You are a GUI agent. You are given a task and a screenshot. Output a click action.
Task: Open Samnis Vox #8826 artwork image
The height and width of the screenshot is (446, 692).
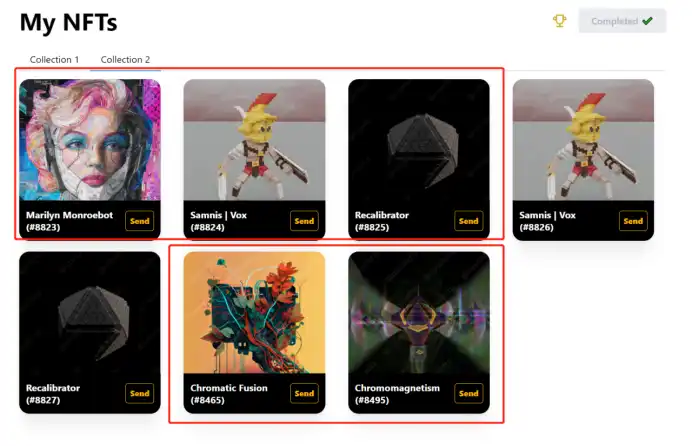tap(583, 140)
